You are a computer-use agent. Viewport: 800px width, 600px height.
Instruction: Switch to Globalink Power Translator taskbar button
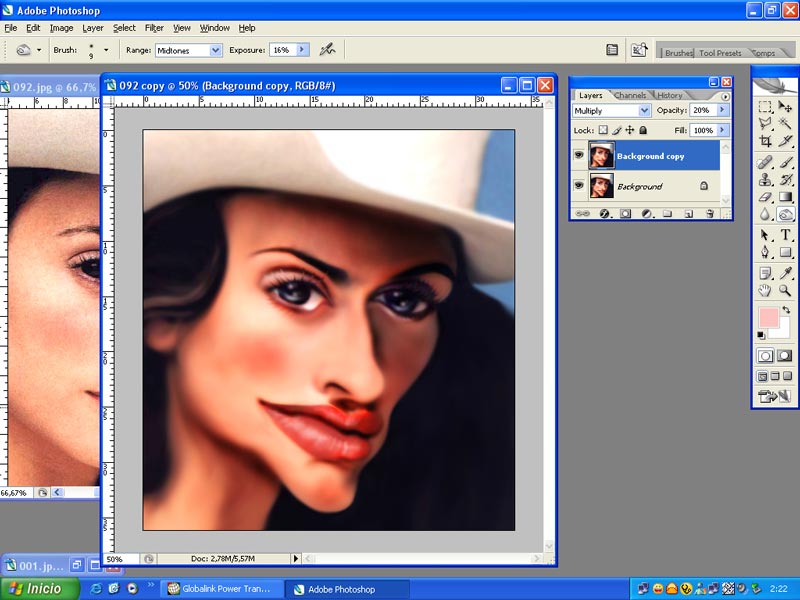coord(220,589)
